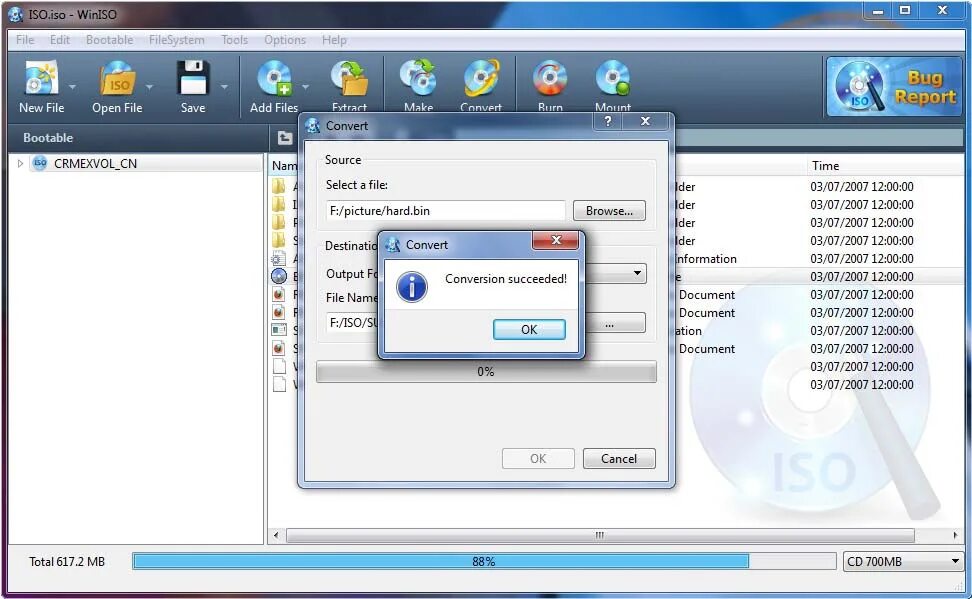Click the ellipsis button for output file
Screen dimensions: 972x599
coord(609,324)
